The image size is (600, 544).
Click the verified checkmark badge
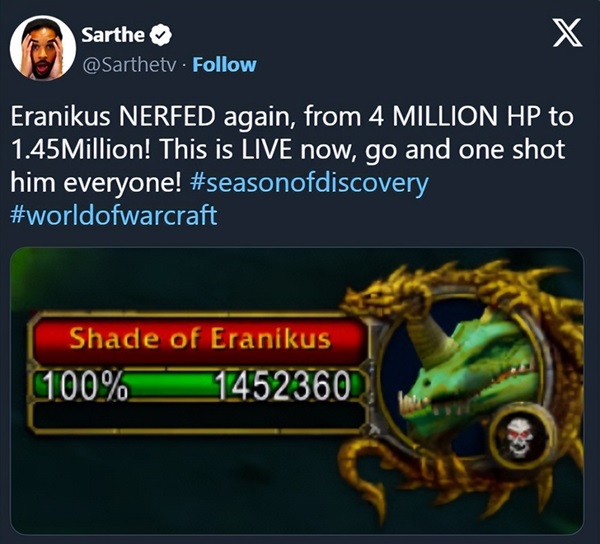160,35
